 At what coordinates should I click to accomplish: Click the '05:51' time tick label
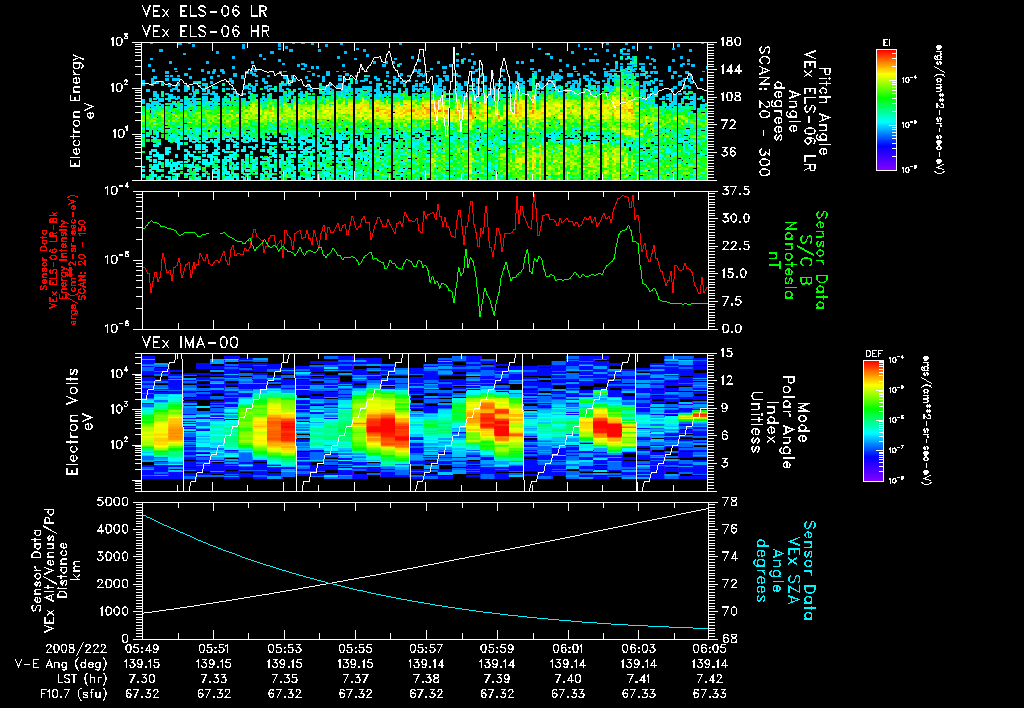pos(214,649)
